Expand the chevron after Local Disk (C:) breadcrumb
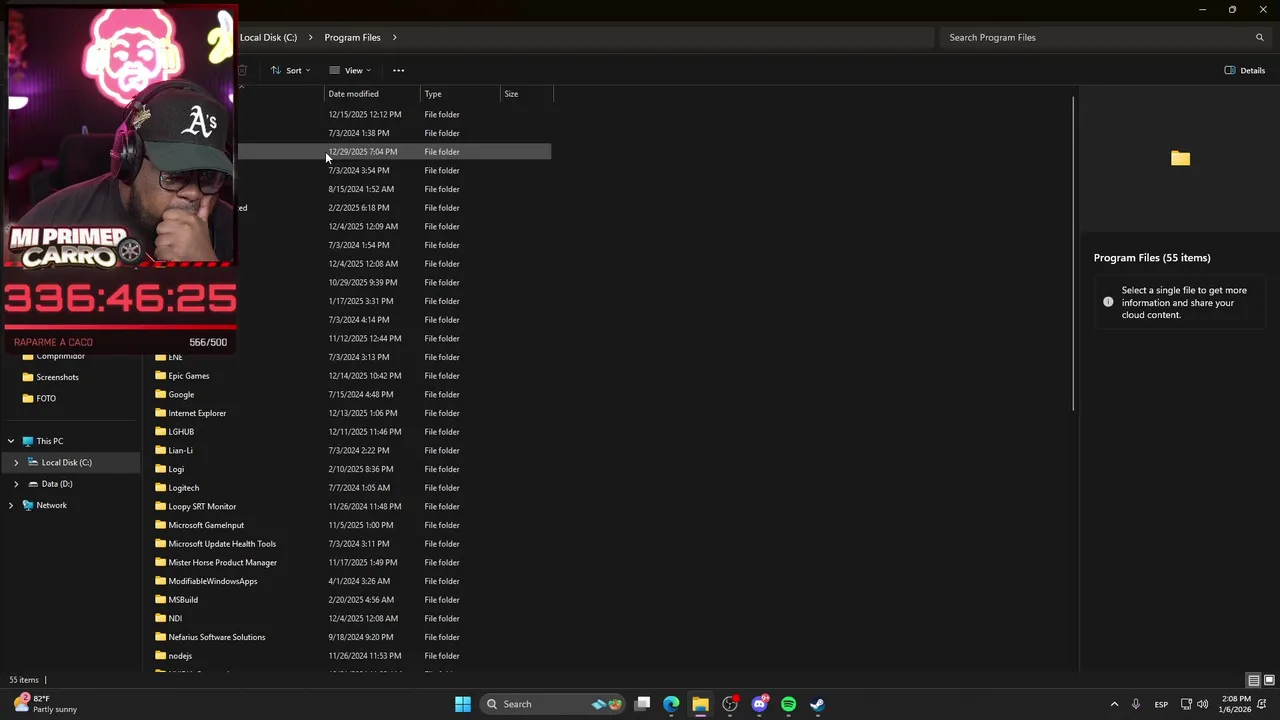 pos(311,37)
